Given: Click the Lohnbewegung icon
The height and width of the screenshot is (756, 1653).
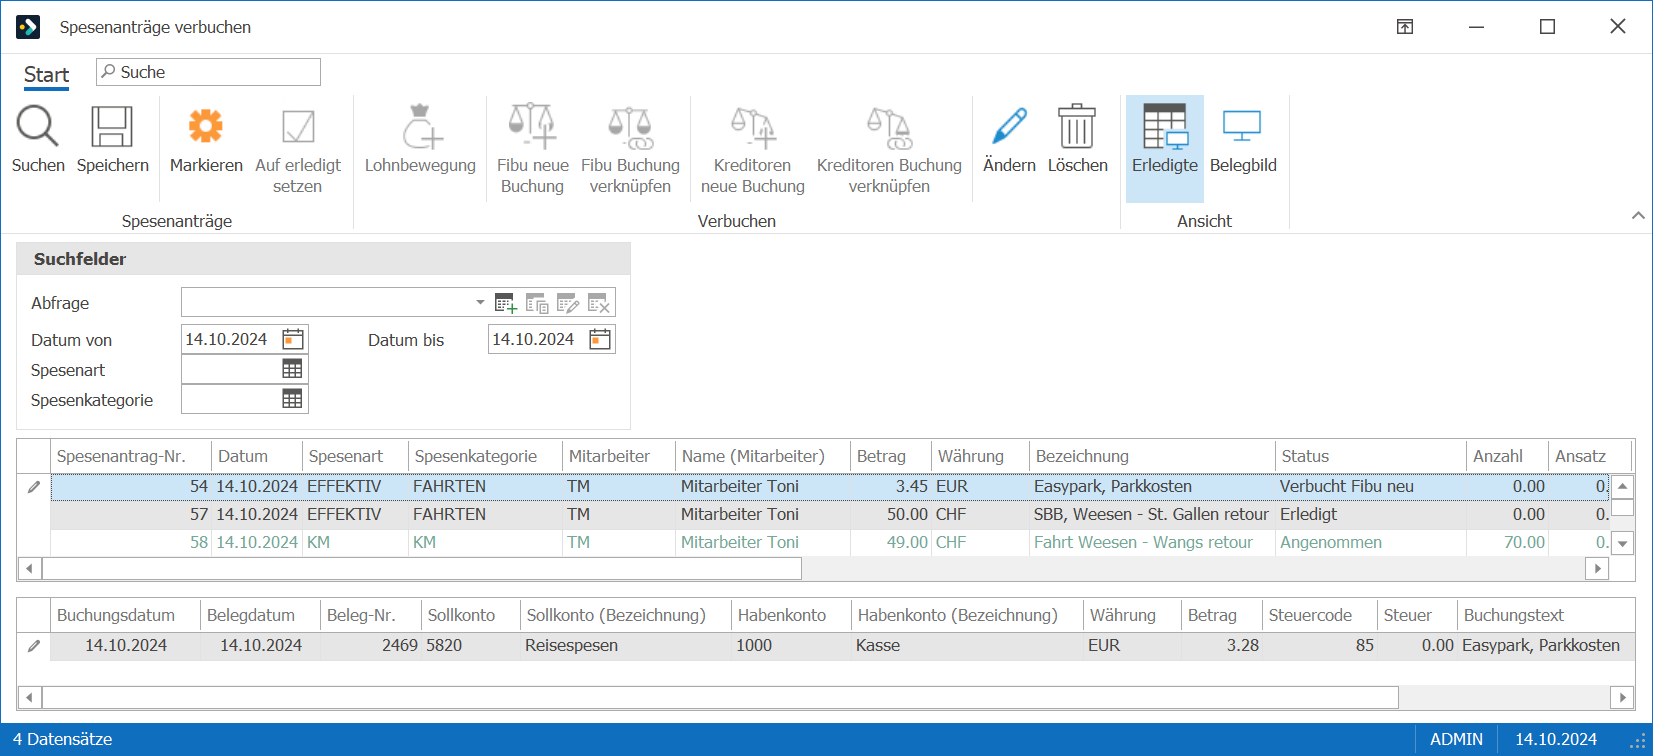Looking at the screenshot, I should [421, 127].
